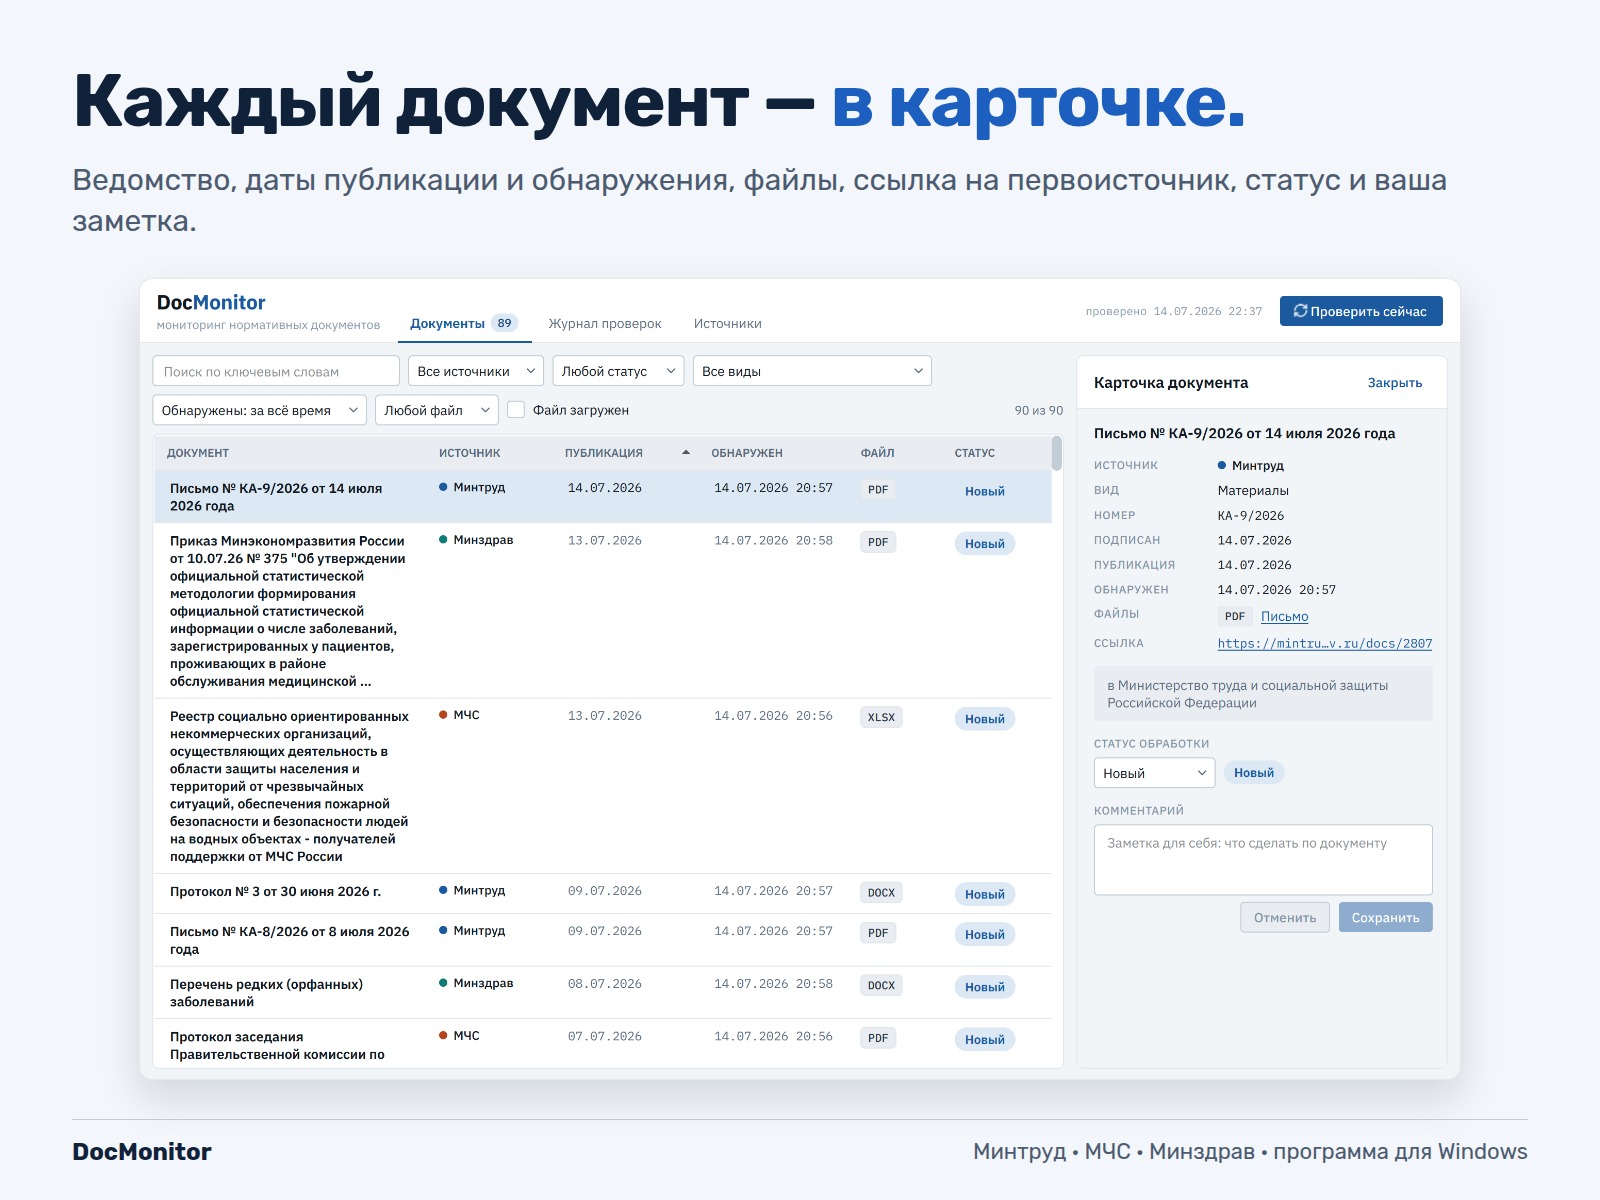This screenshot has height=1200, width=1600.
Task: Click the 89 count badge on Документы
Action: click(x=504, y=323)
